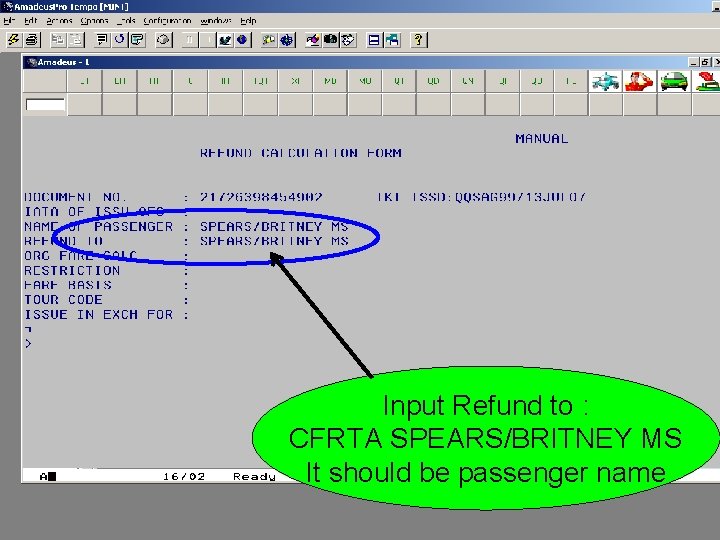Viewport: 720px width, 540px height.
Task: Click the MD smart key button
Action: 330,81
